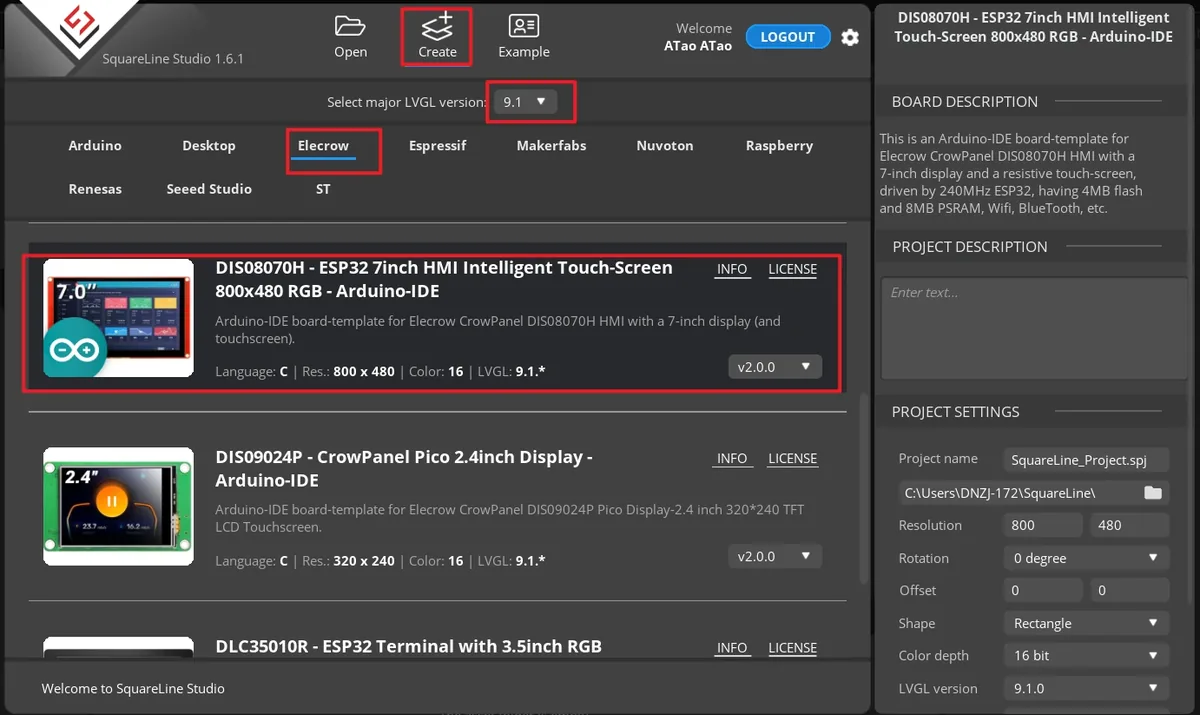Open the Example projects icon
1200x715 pixels.
tap(524, 26)
